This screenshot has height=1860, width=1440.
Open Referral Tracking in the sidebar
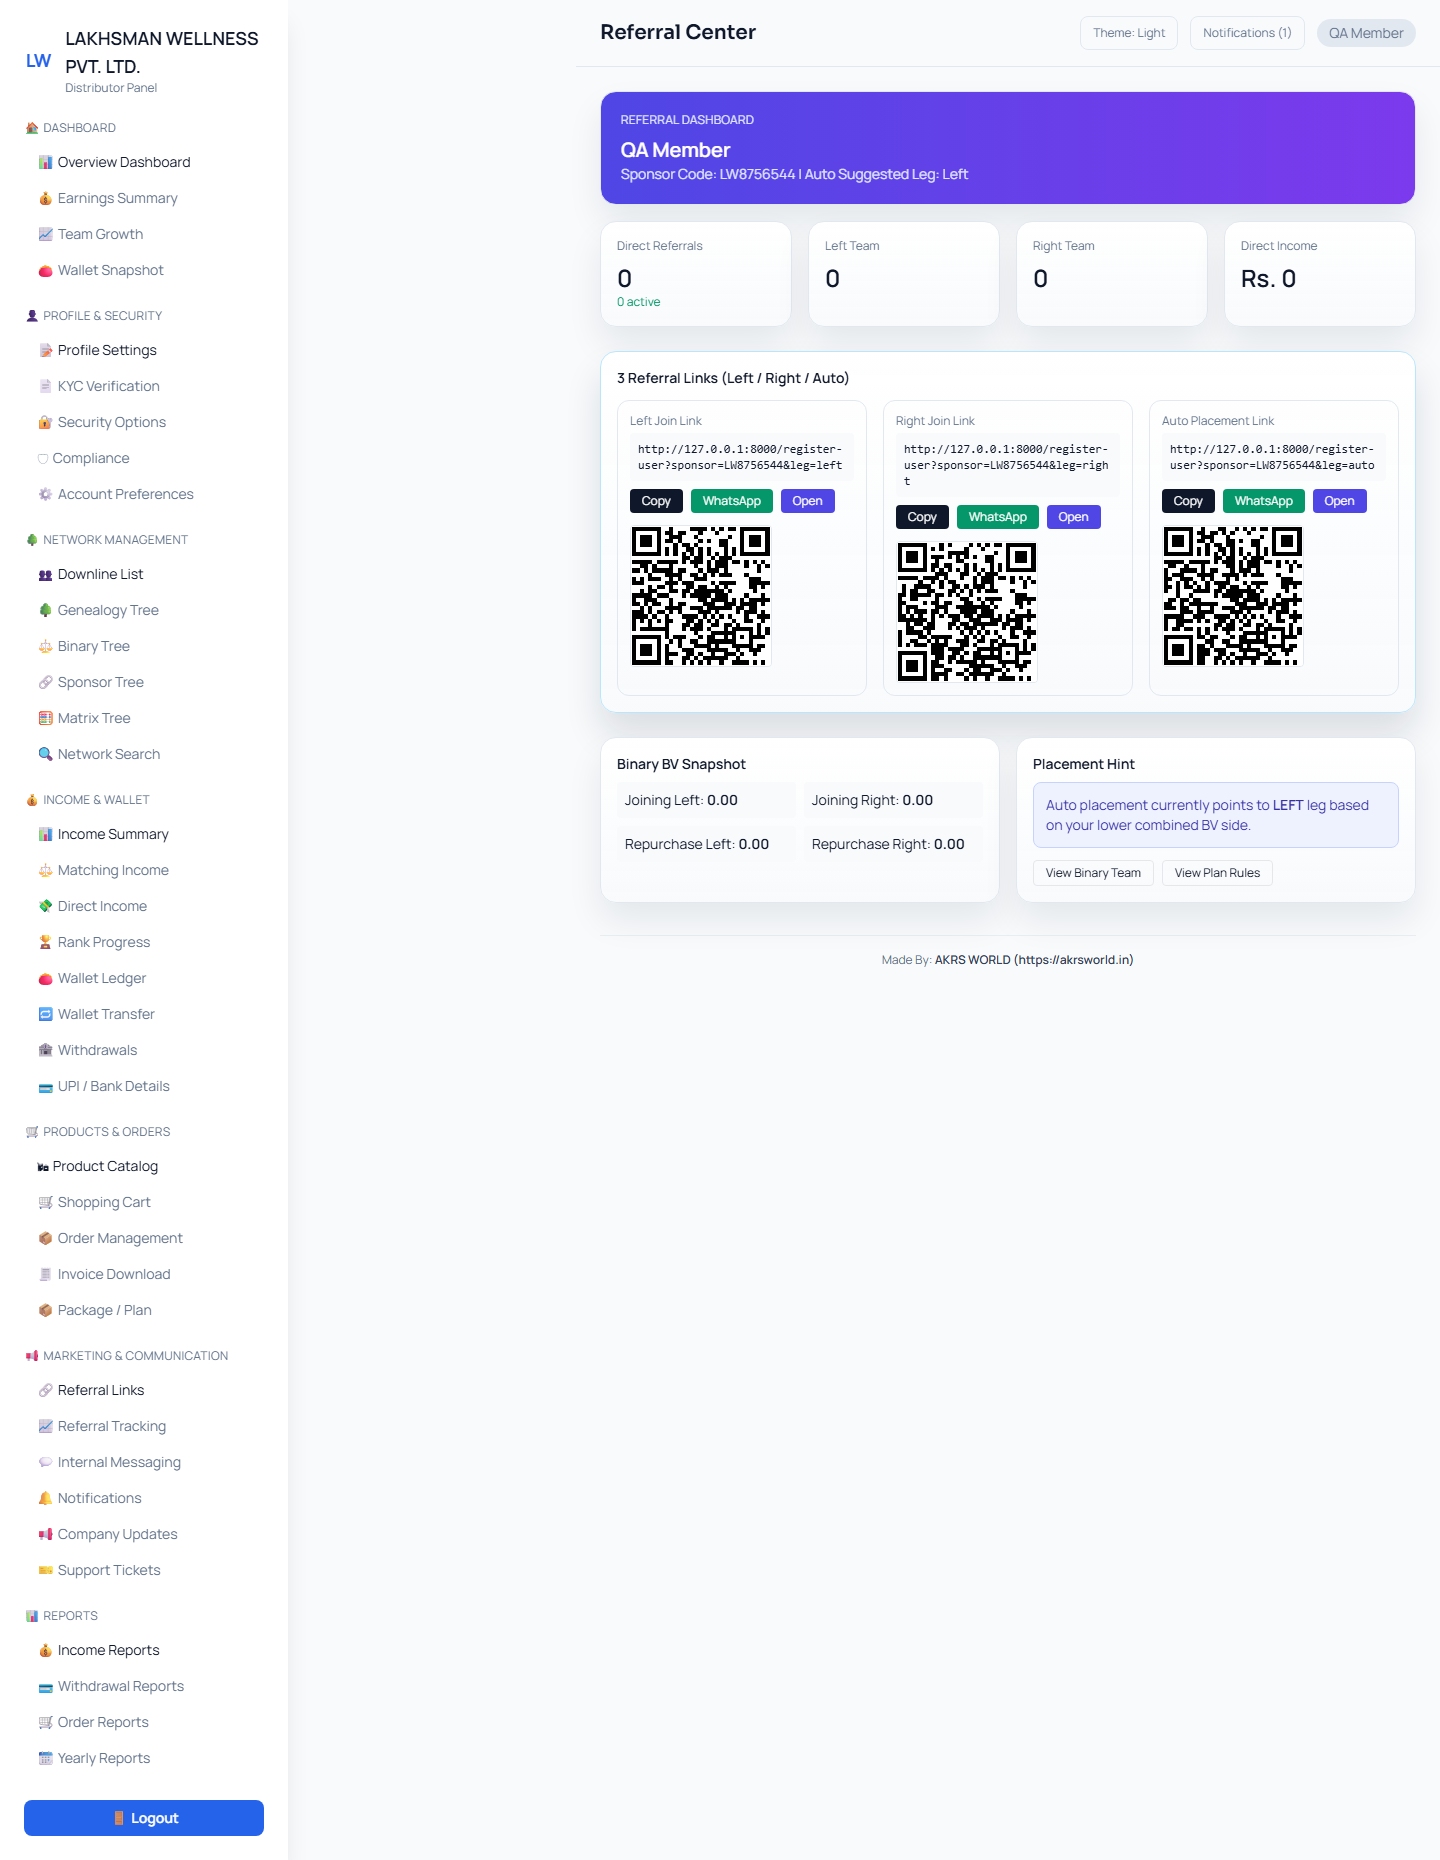tap(111, 1426)
